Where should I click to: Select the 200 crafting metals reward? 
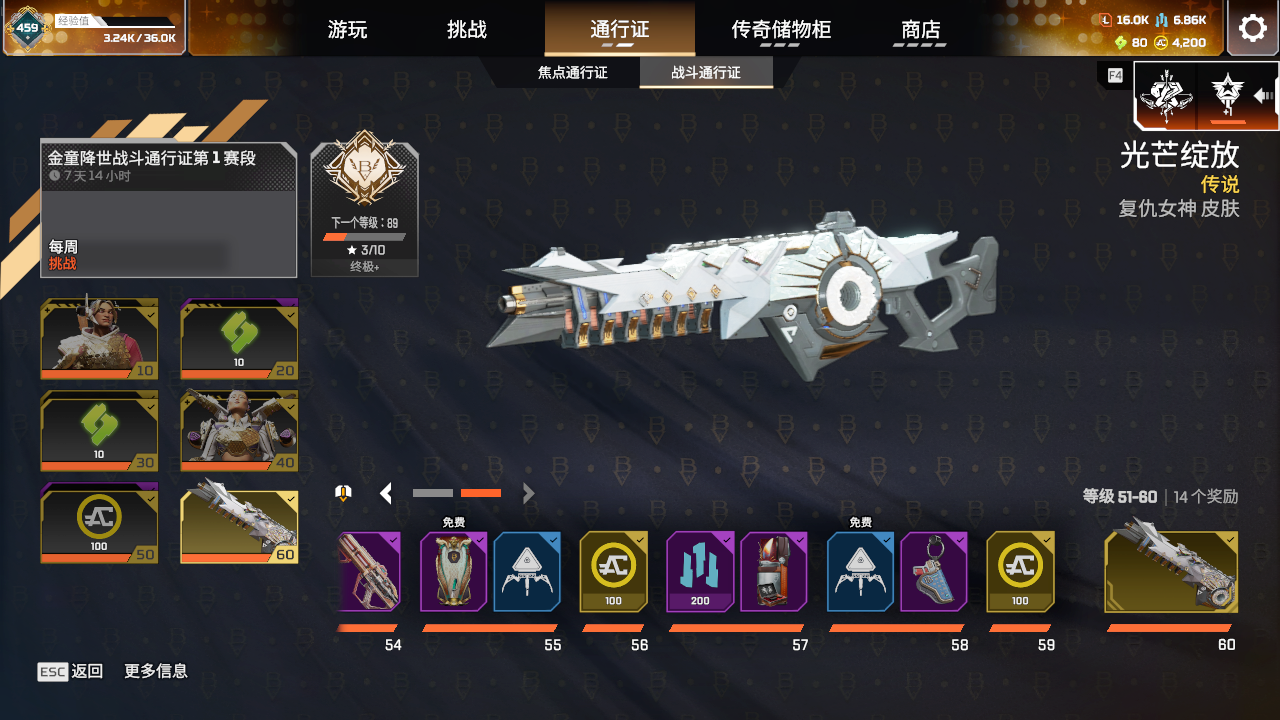pyautogui.click(x=700, y=571)
